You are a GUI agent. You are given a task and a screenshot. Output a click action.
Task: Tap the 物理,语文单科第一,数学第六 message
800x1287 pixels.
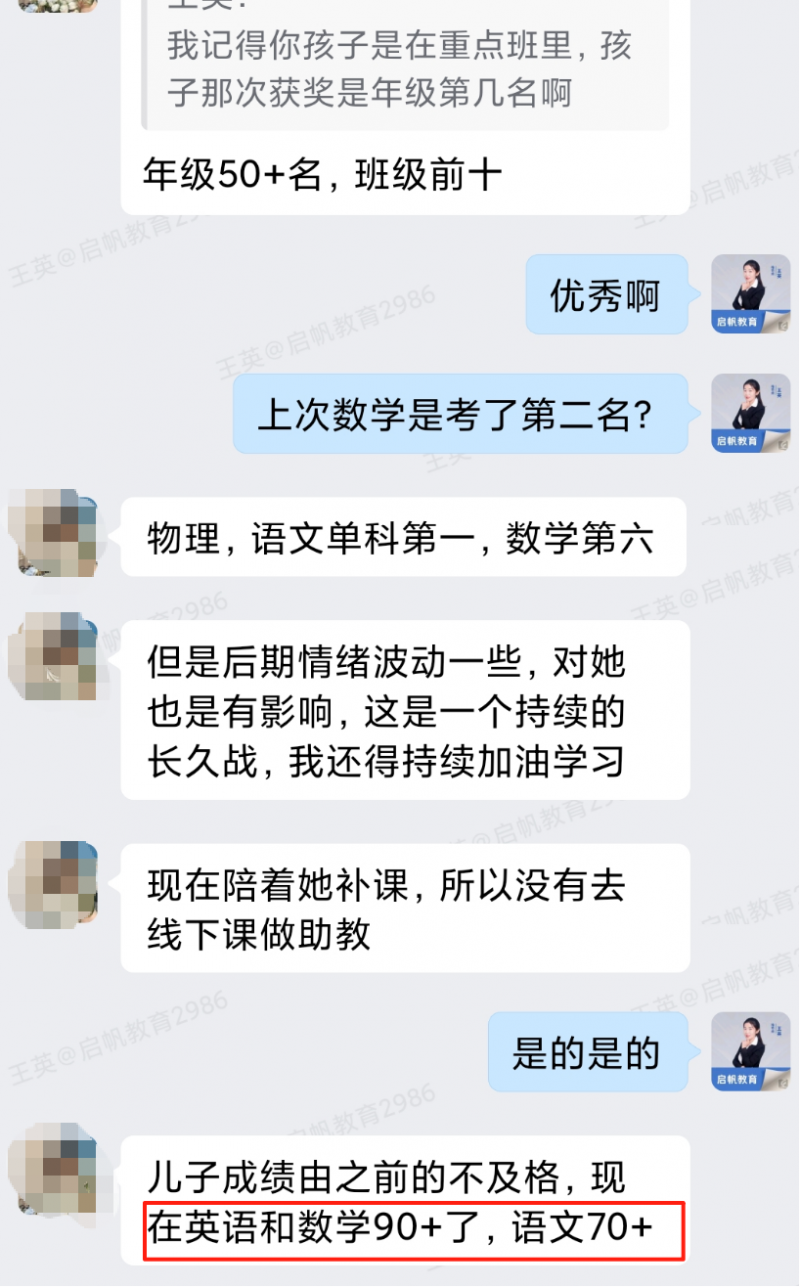coord(404,537)
